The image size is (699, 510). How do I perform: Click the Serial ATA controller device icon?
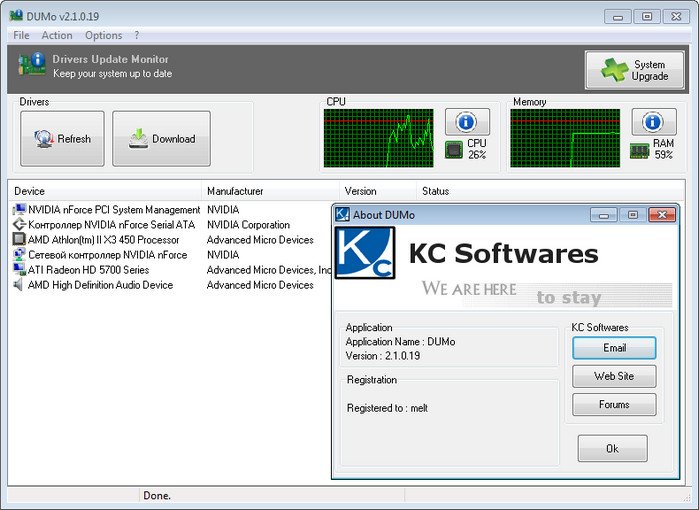(x=19, y=224)
